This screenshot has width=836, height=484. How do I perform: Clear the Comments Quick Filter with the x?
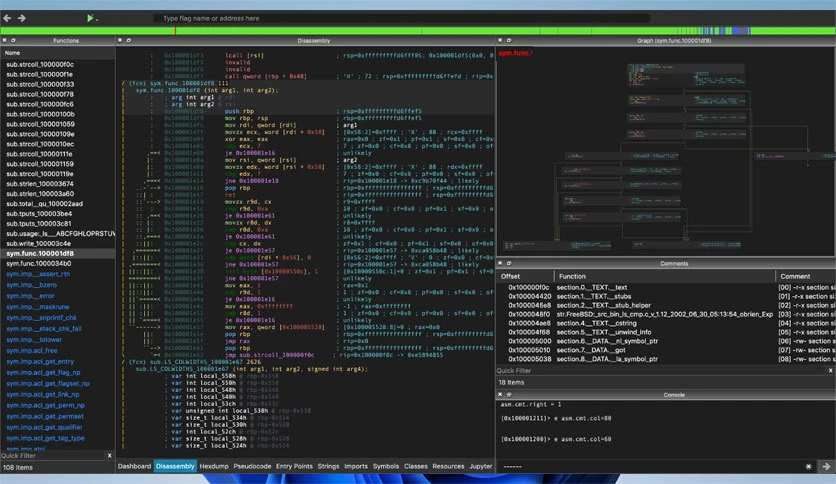point(830,370)
